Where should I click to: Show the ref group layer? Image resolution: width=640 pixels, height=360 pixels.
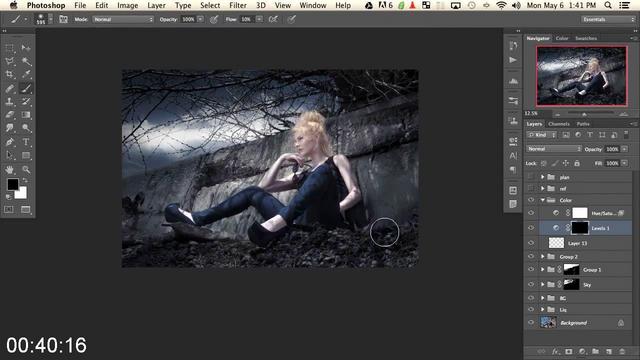pos(531,188)
